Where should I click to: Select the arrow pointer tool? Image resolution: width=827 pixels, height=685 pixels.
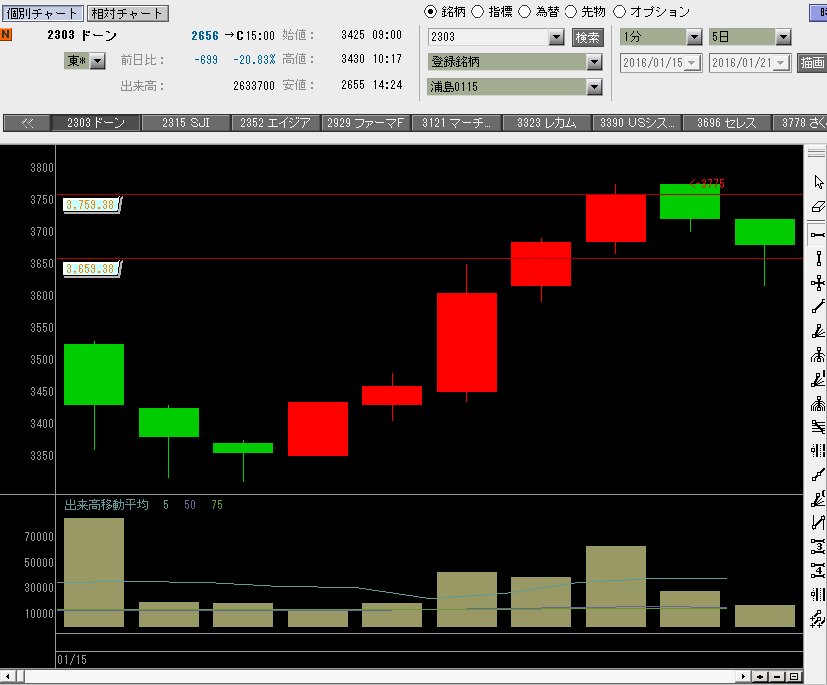click(818, 182)
